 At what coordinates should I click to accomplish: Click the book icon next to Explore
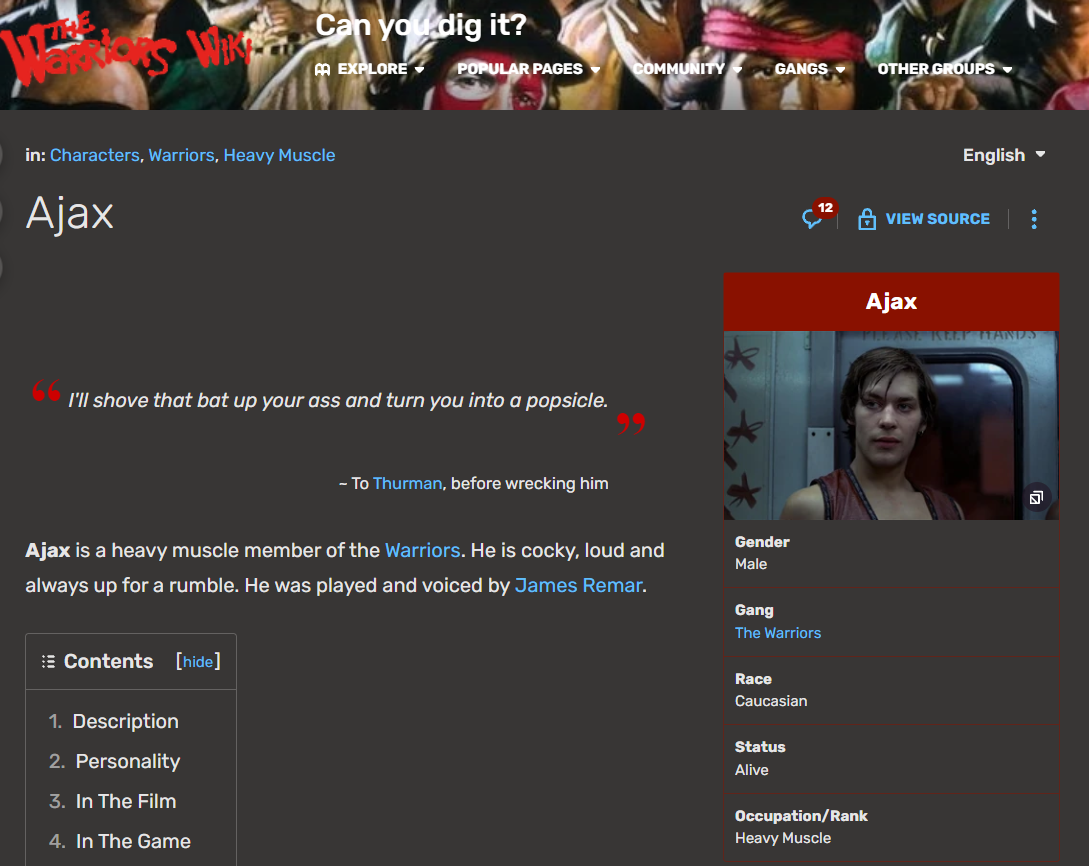[x=322, y=69]
